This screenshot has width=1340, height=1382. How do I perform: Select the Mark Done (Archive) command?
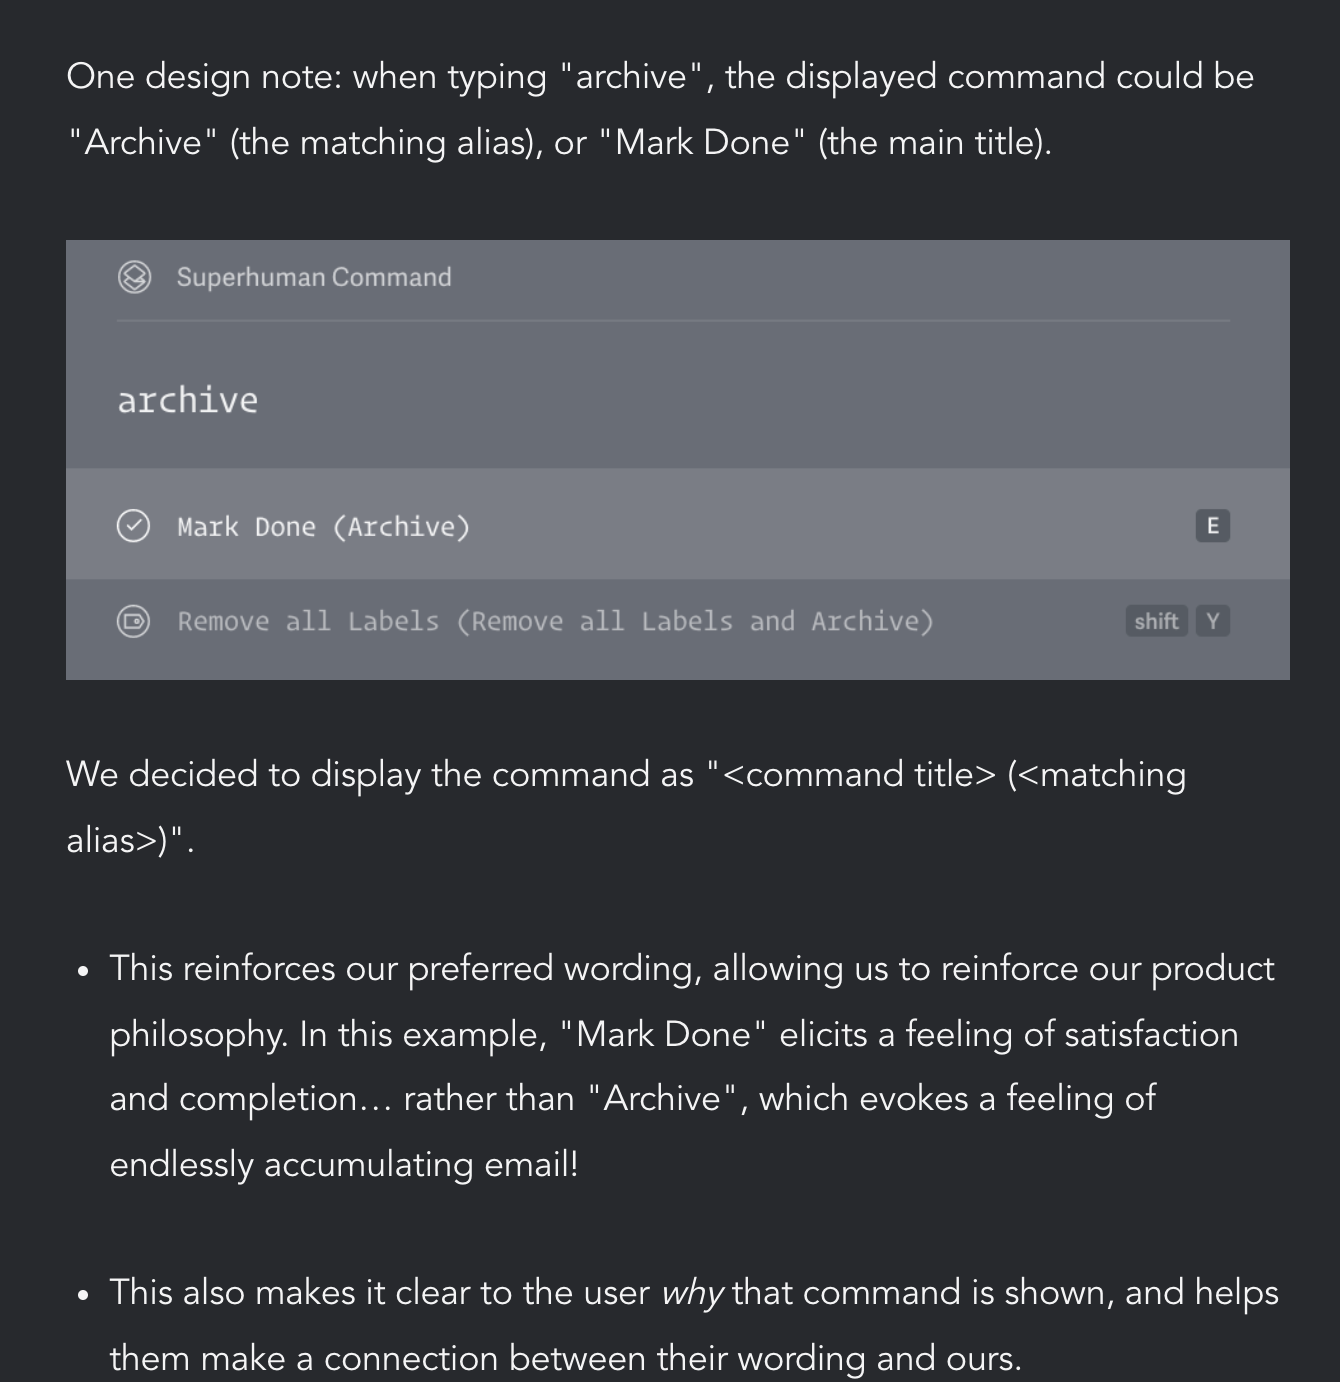323,527
